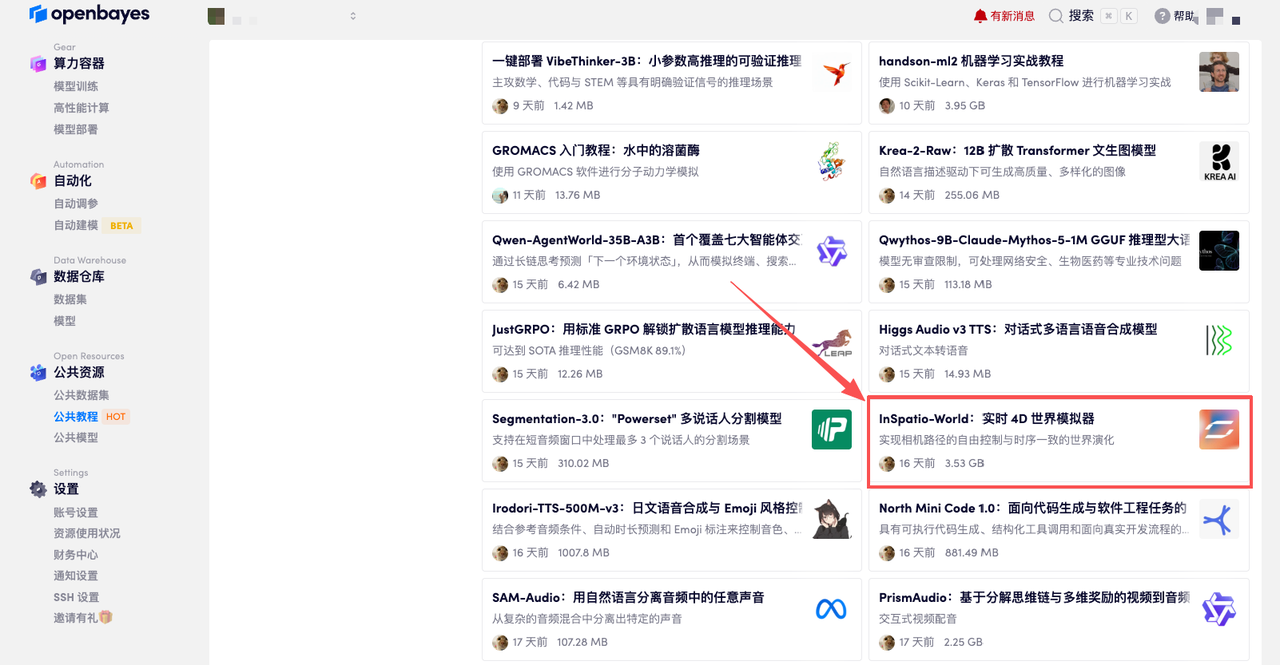Open 高性能计算 in the sidebar
Image resolution: width=1280 pixels, height=665 pixels.
click(82, 108)
